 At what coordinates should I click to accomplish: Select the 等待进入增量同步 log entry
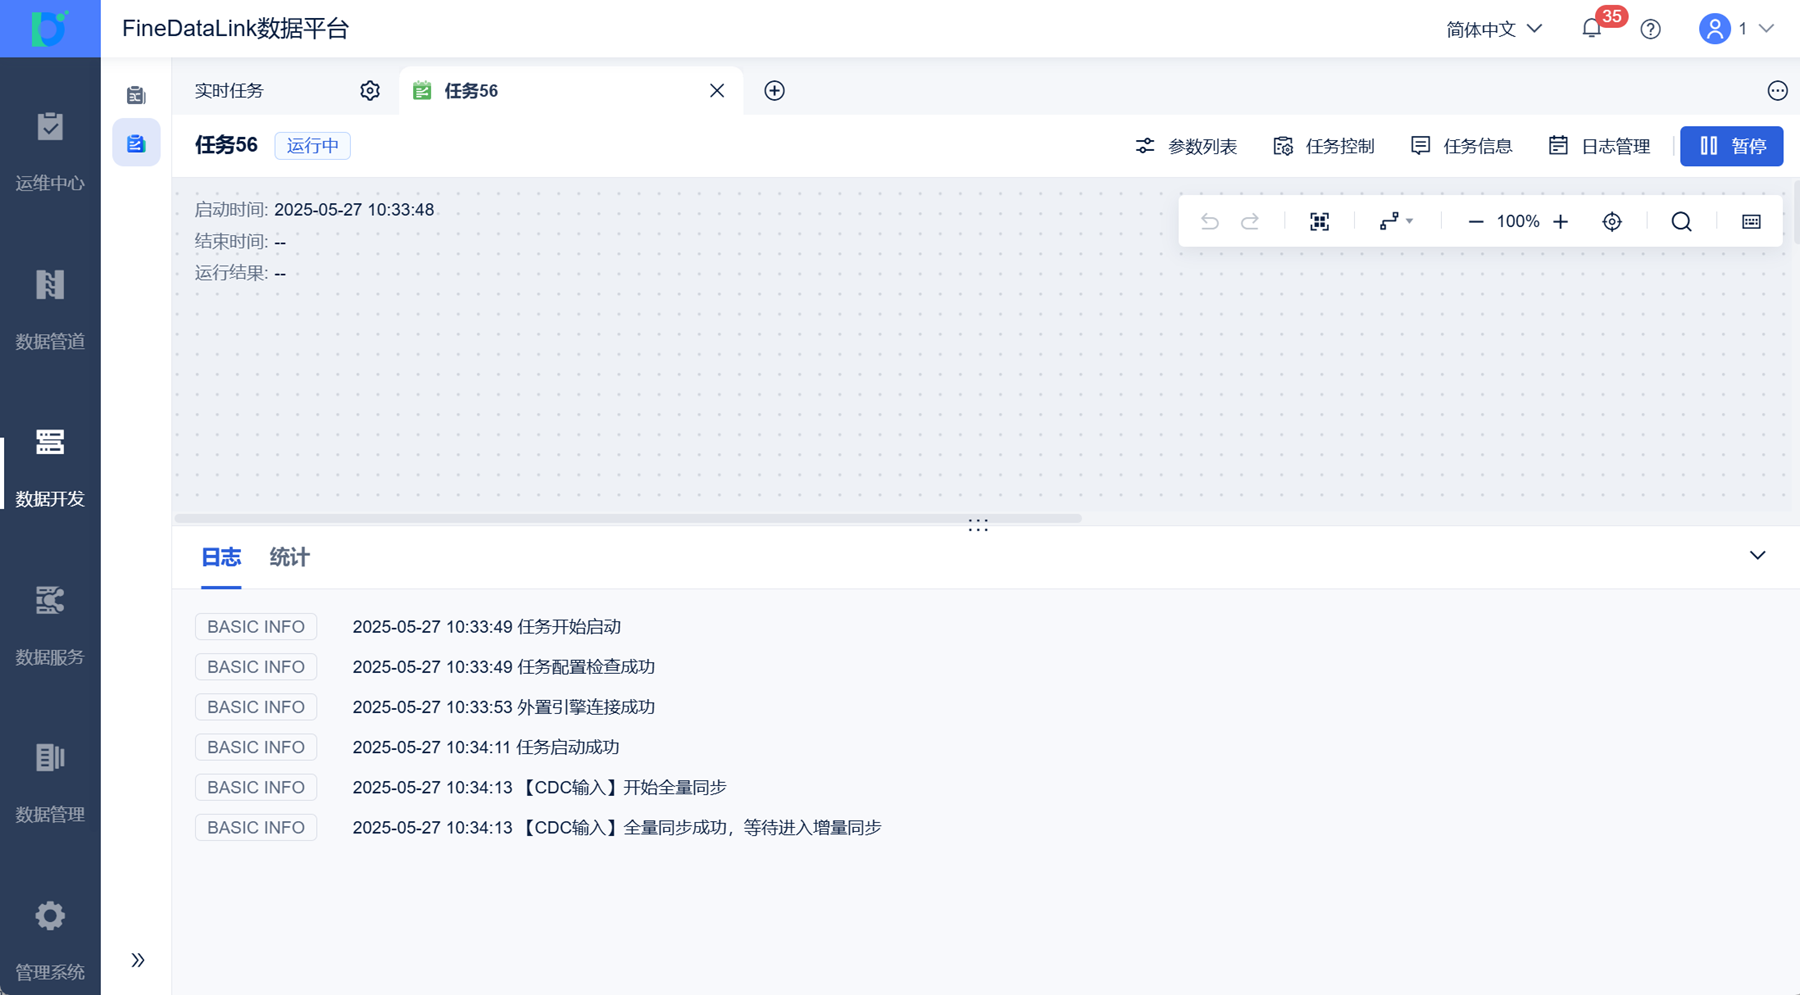click(617, 827)
